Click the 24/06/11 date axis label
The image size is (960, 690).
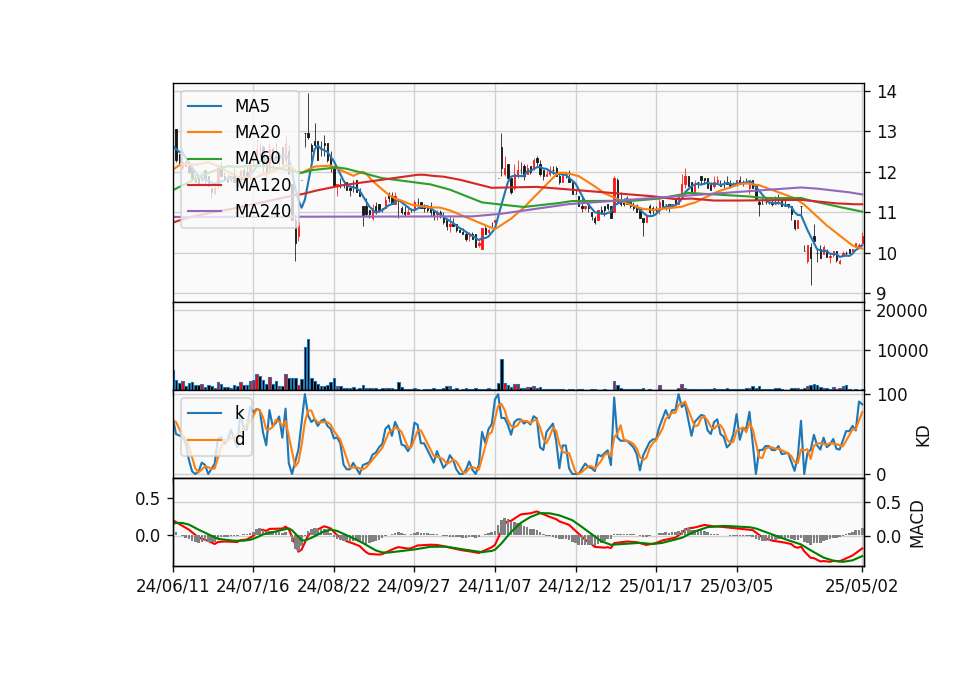coord(173,586)
